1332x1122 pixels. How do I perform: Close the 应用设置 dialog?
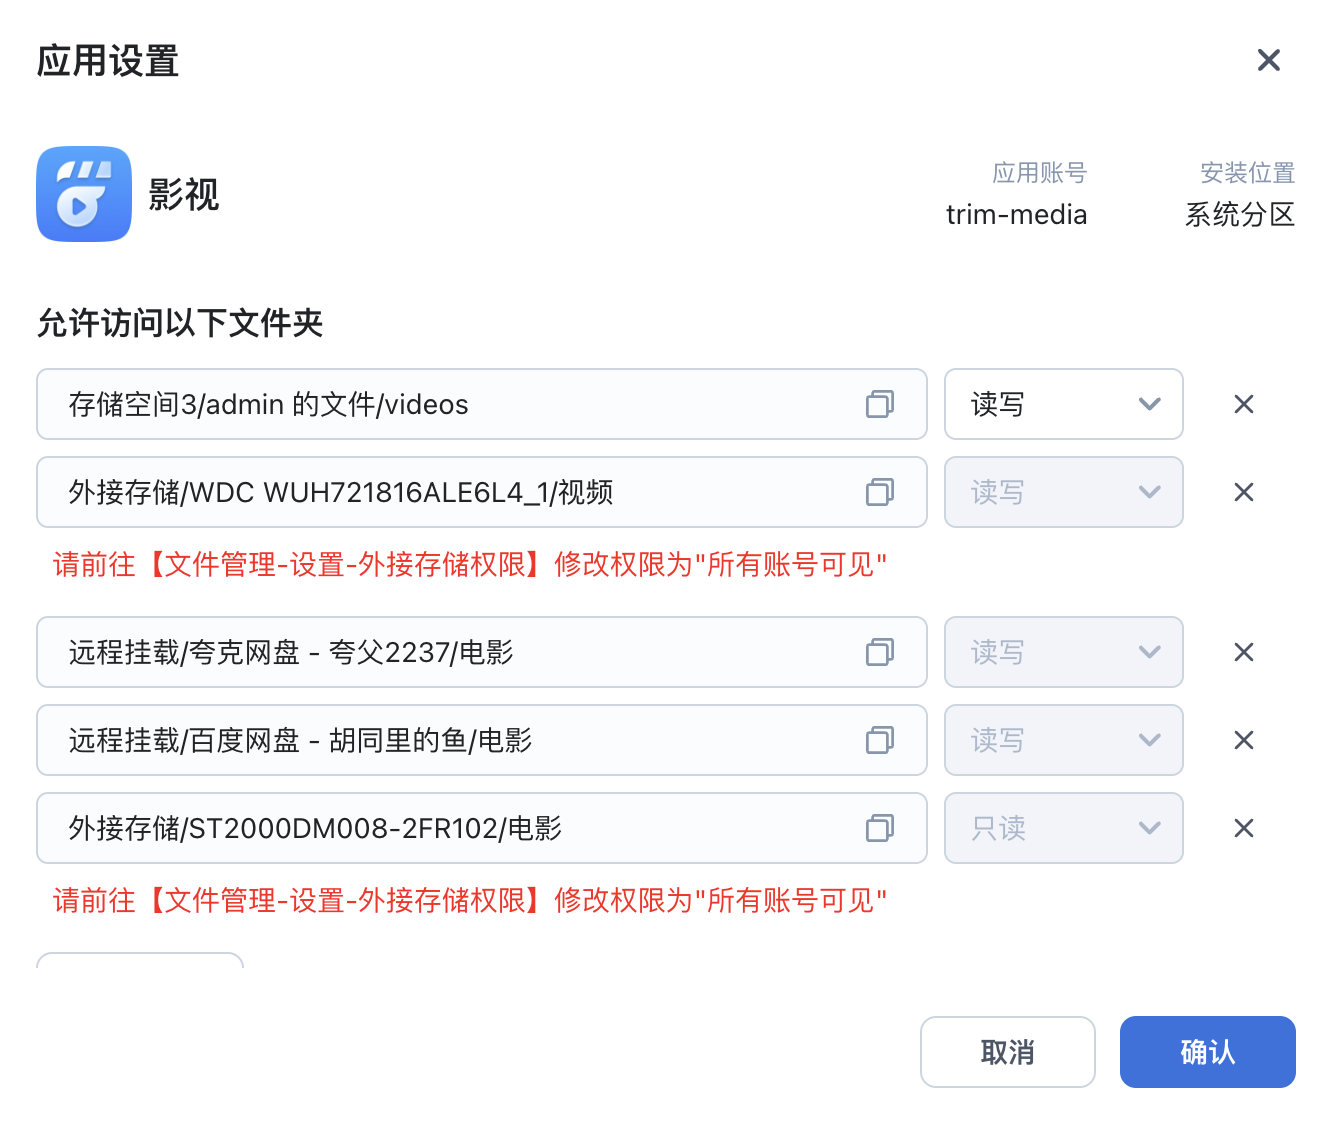click(x=1269, y=60)
